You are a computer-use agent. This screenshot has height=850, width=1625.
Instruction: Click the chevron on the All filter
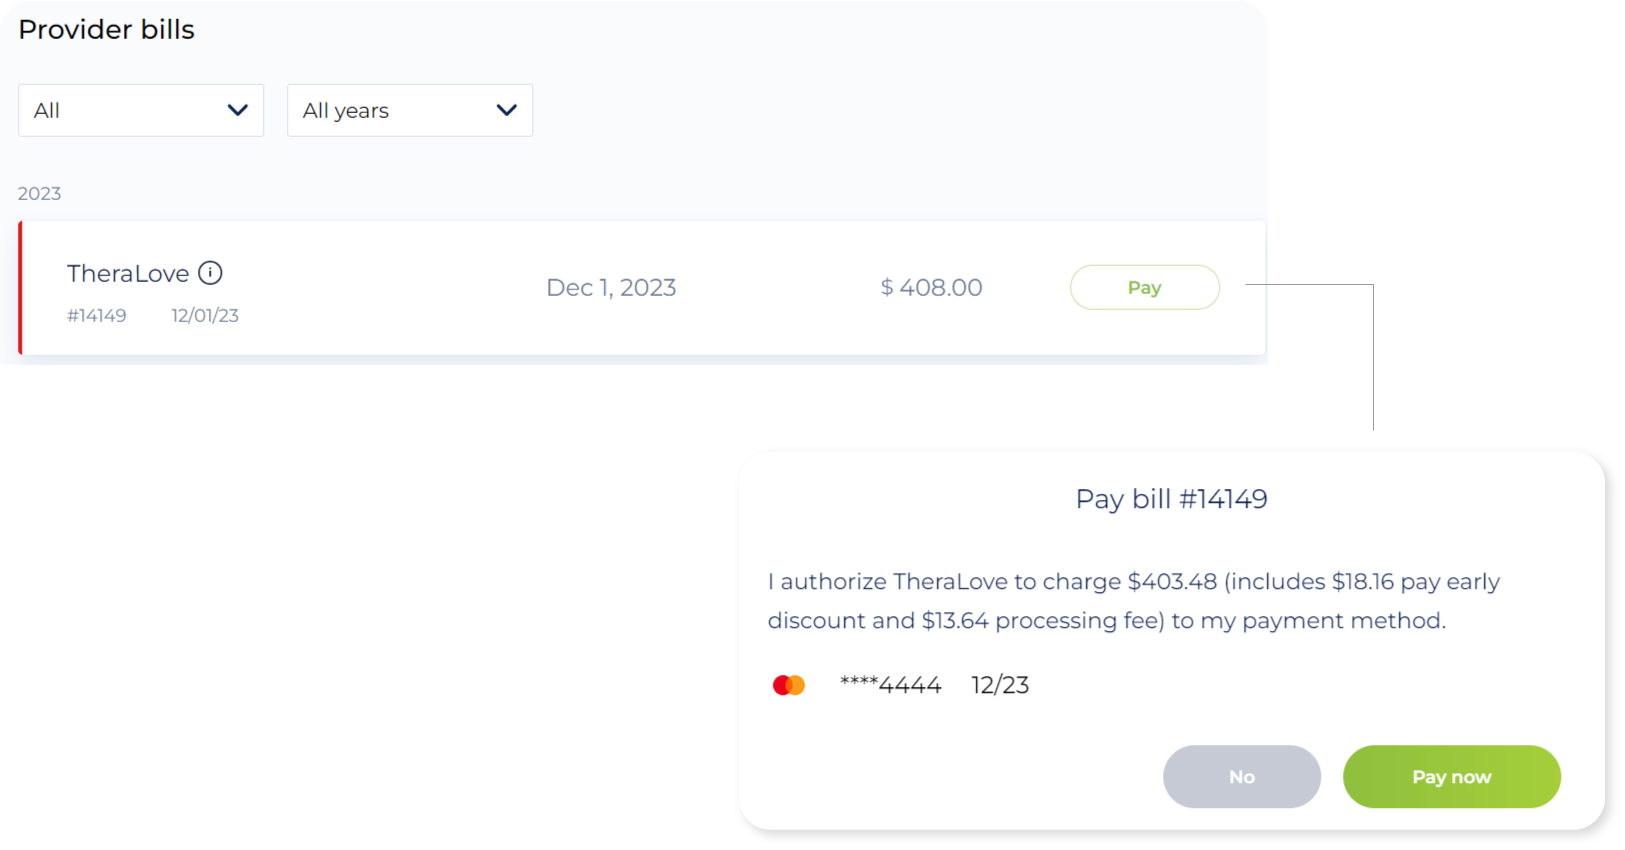tap(238, 110)
